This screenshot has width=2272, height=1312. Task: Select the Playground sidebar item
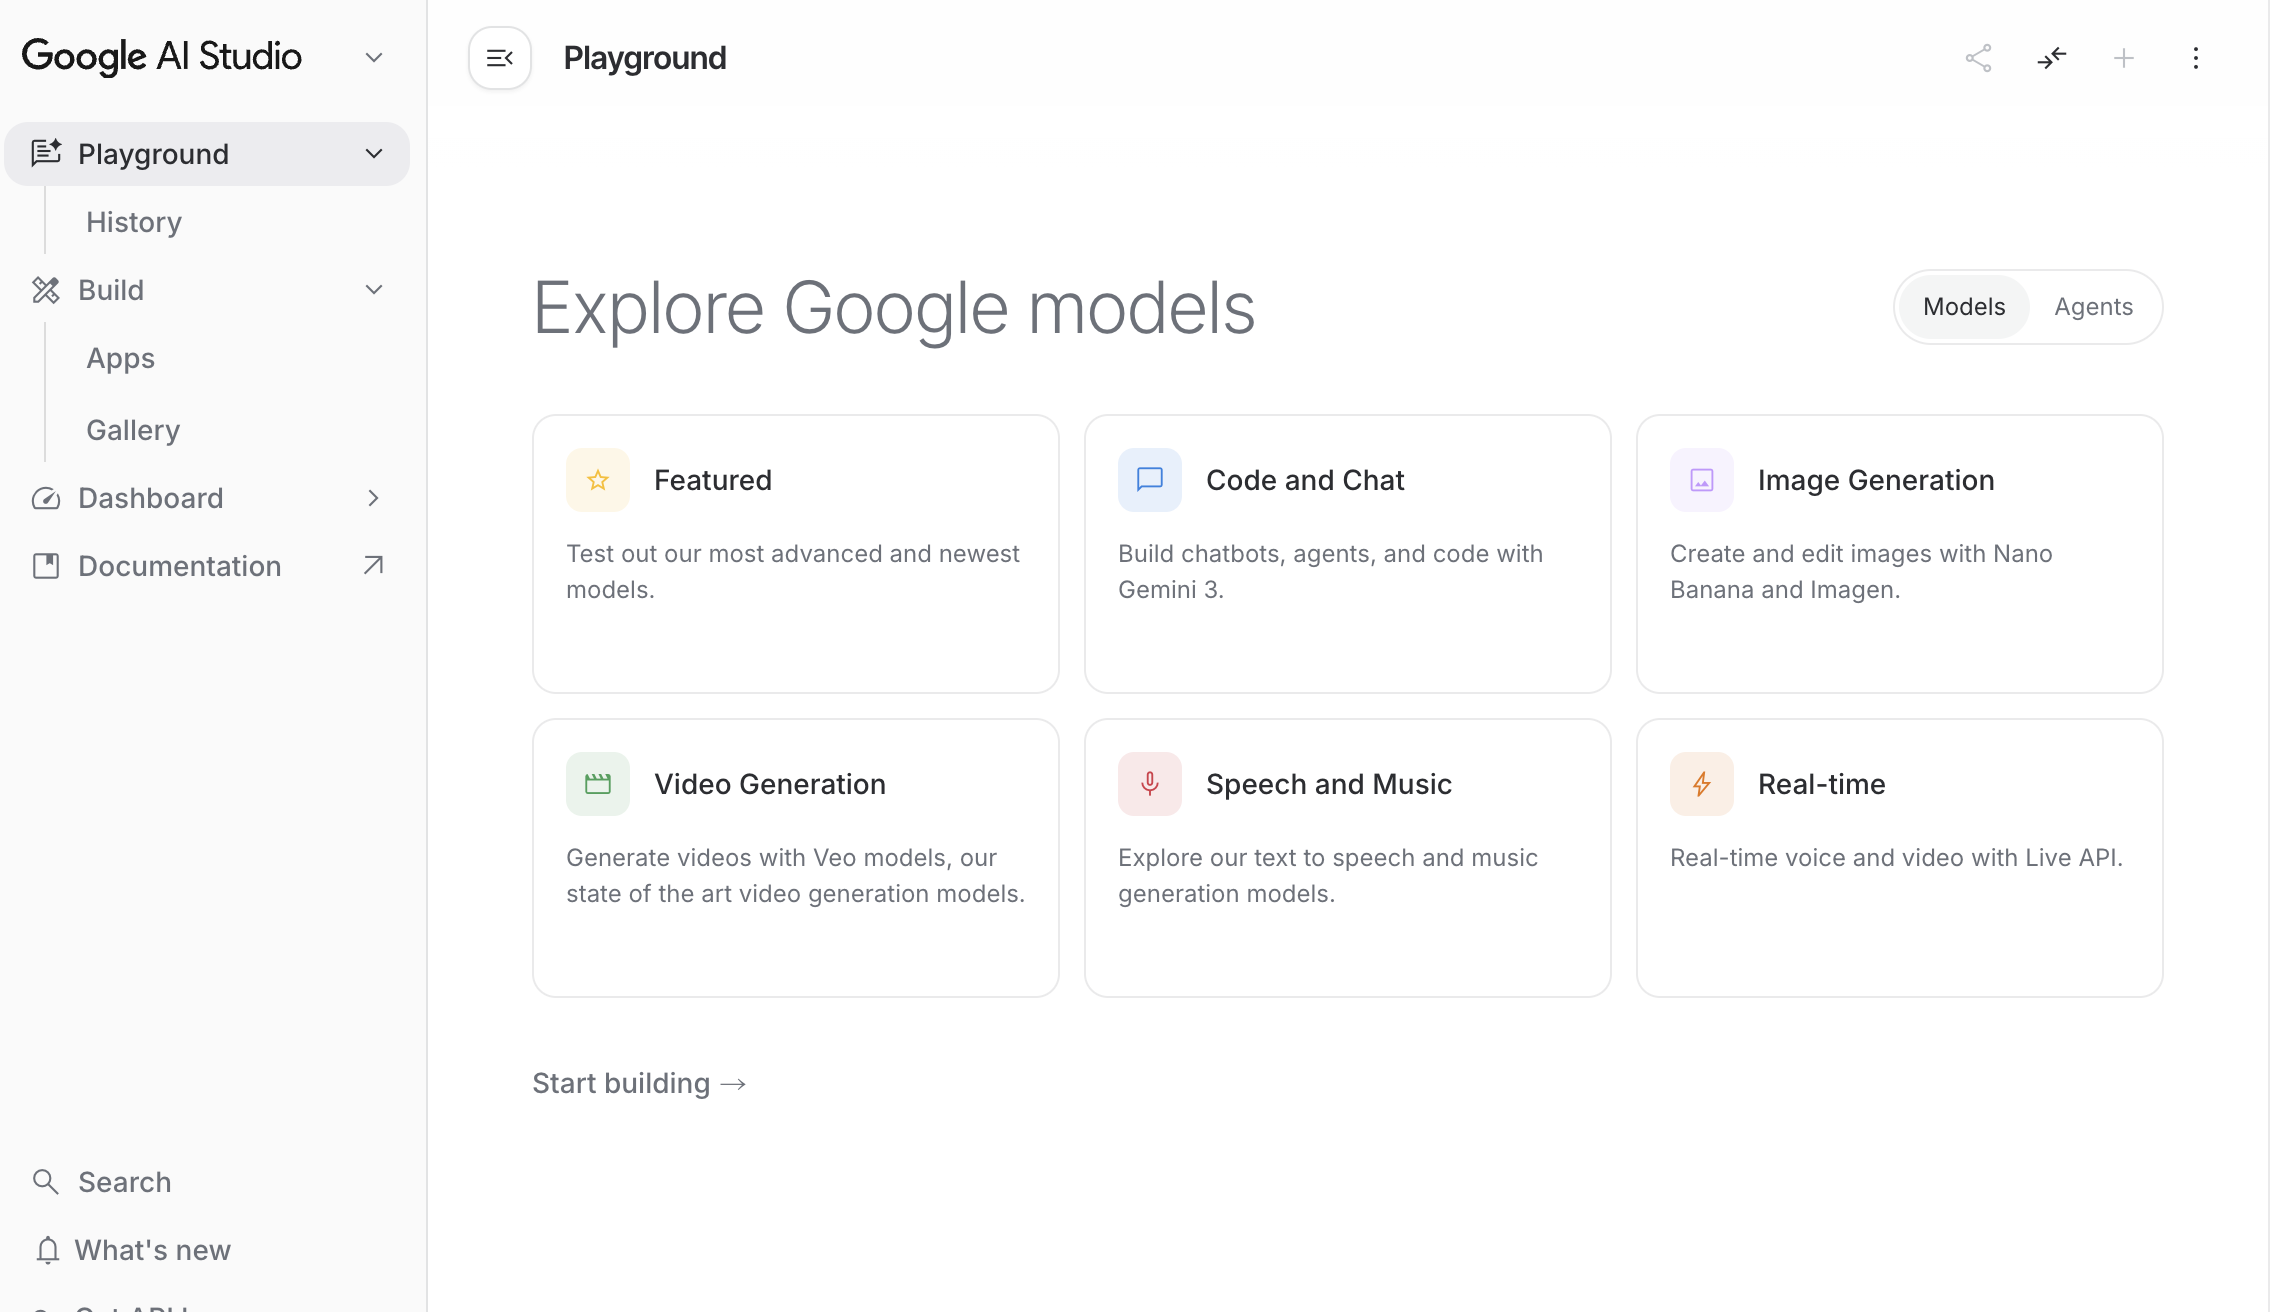click(207, 154)
